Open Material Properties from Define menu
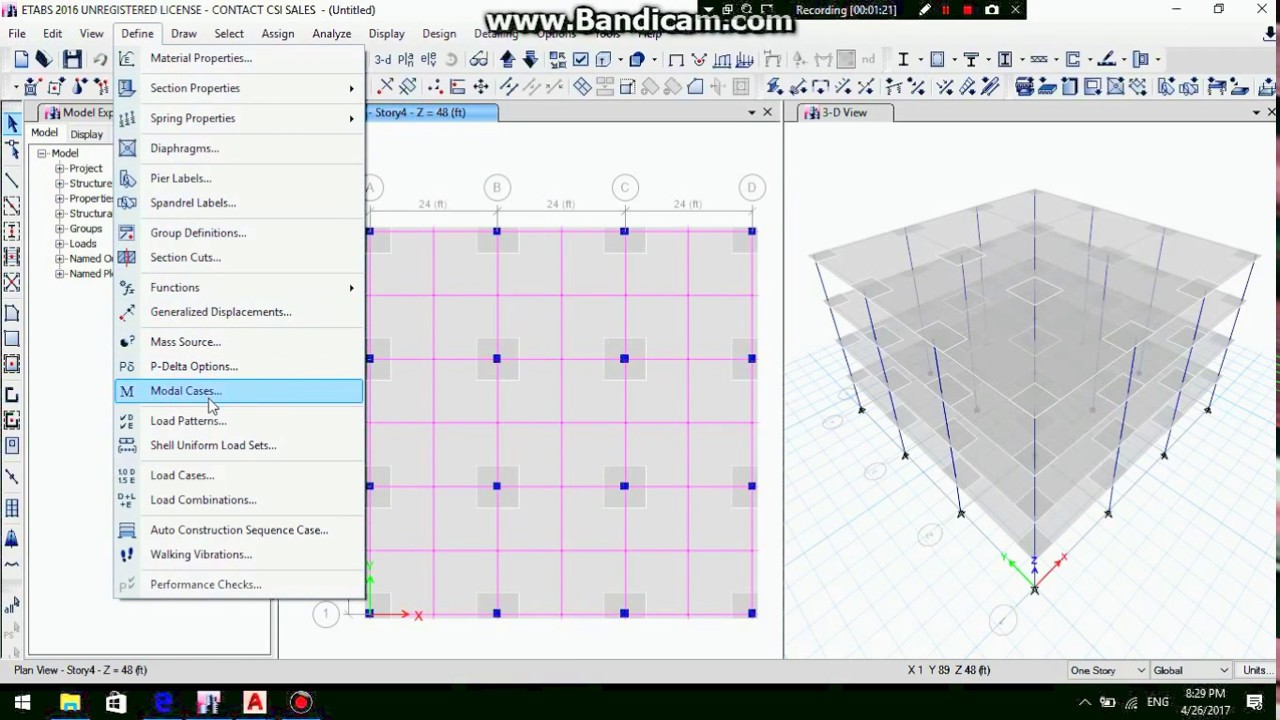The width and height of the screenshot is (1280, 720). coord(239,58)
